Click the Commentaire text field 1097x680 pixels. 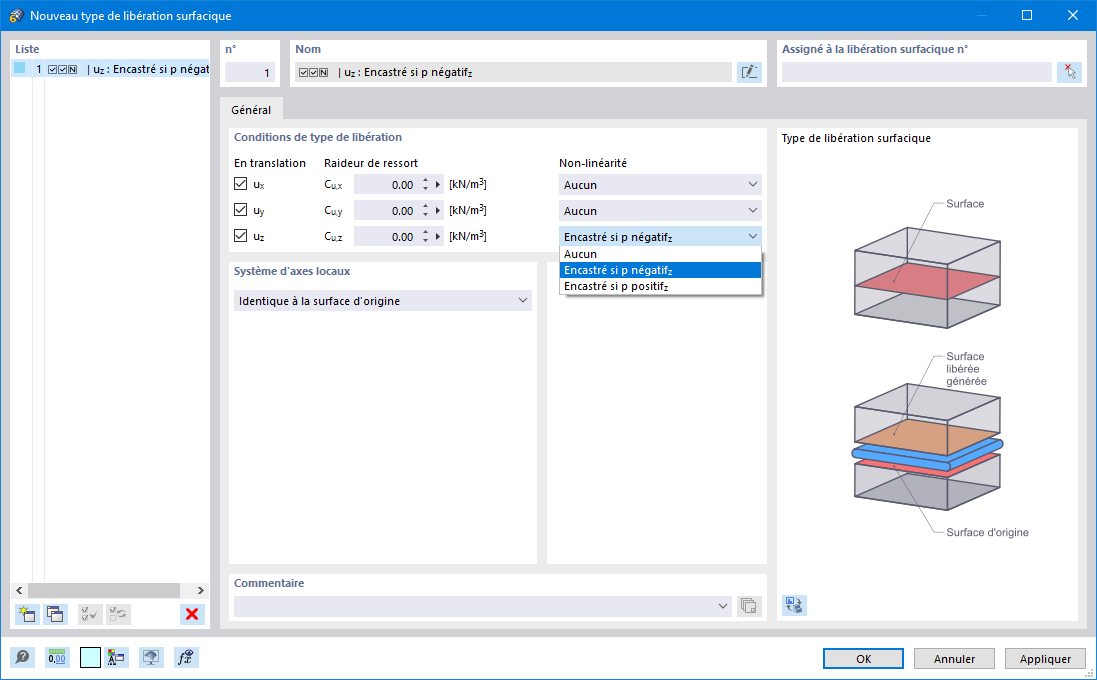[474, 606]
